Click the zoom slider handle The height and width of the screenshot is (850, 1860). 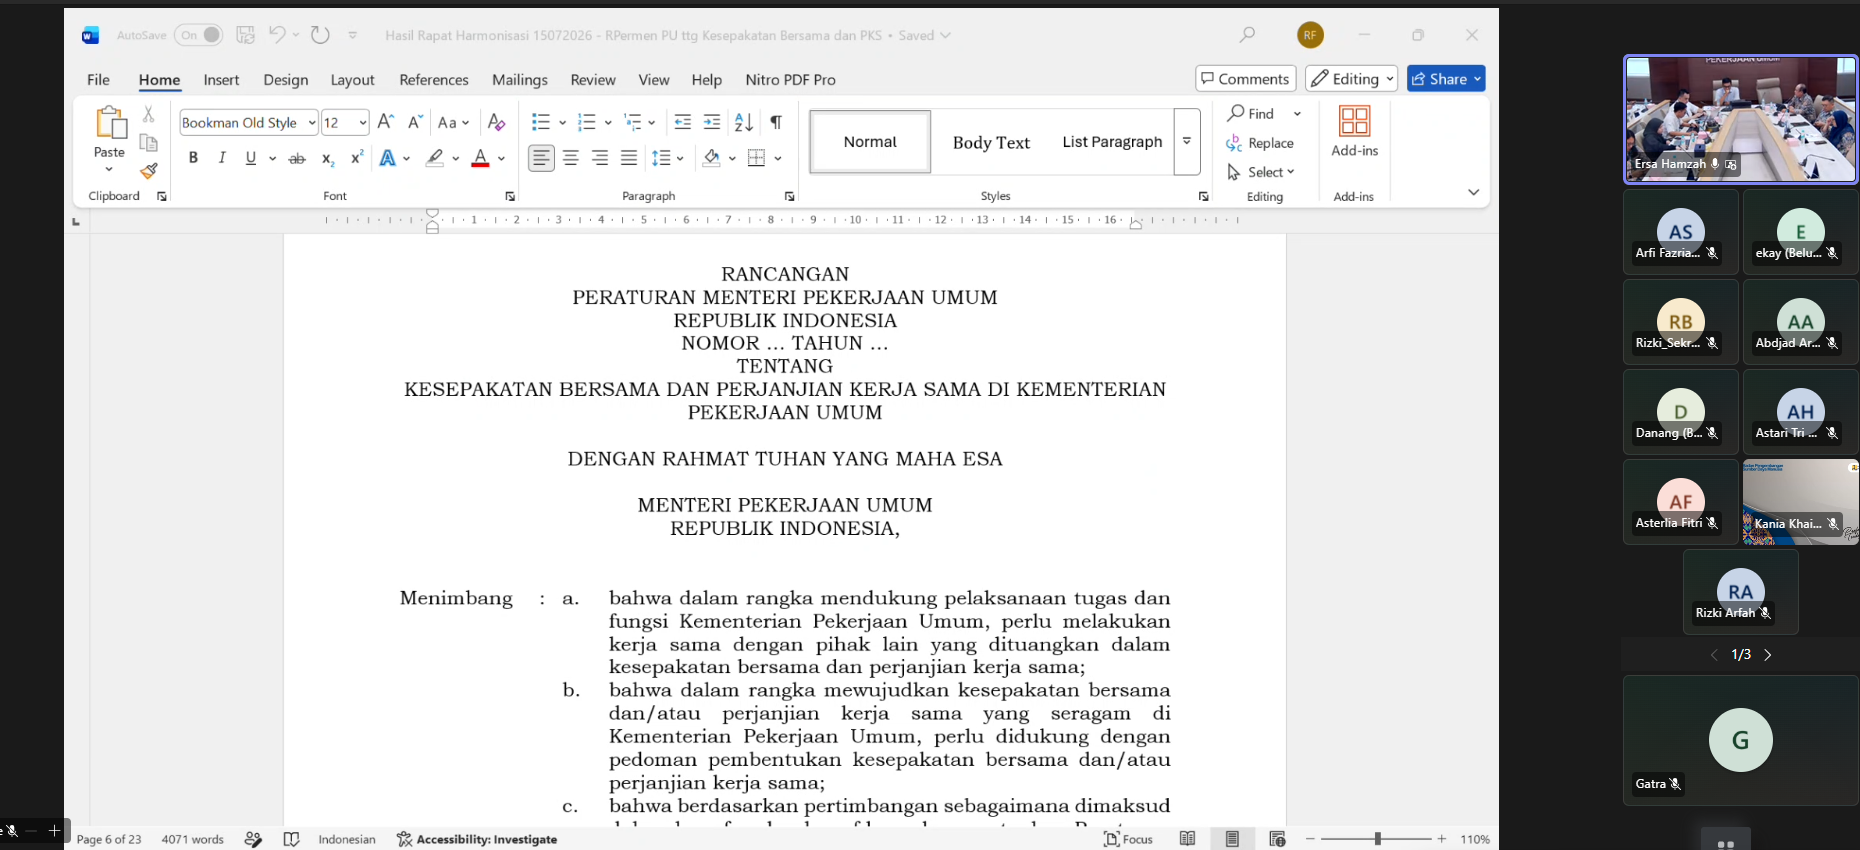[1377, 839]
